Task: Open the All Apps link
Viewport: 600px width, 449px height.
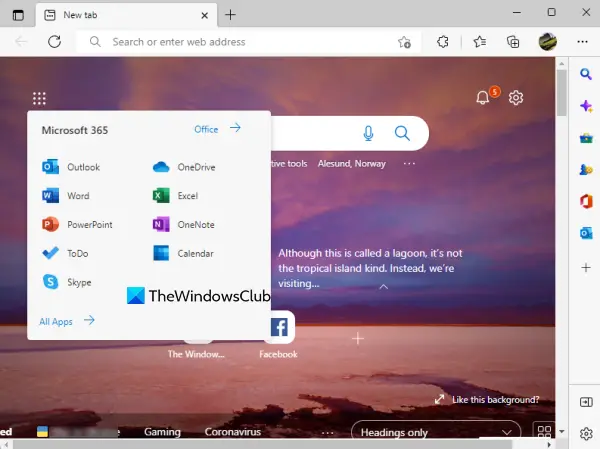Action: (67, 321)
